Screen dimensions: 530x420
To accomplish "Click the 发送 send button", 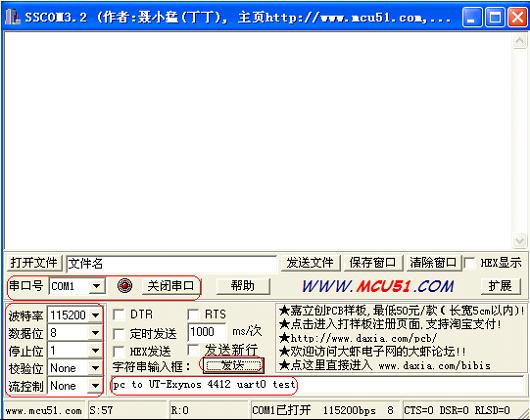I will pos(233,365).
